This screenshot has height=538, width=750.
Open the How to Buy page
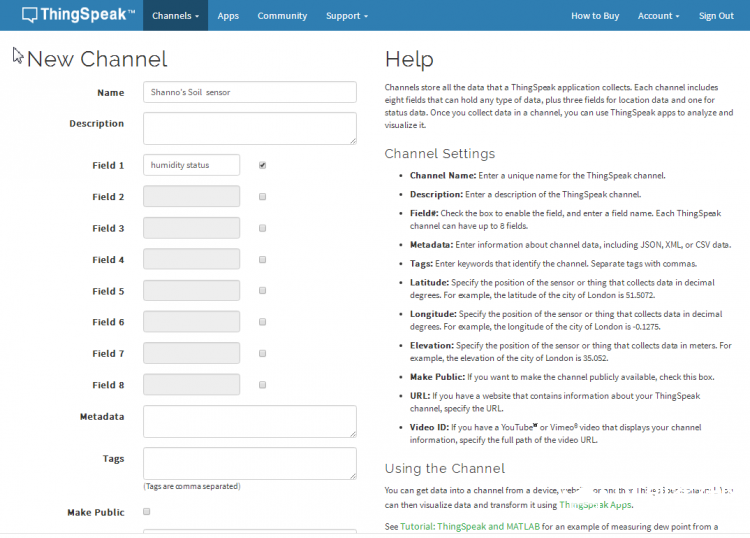pos(595,16)
